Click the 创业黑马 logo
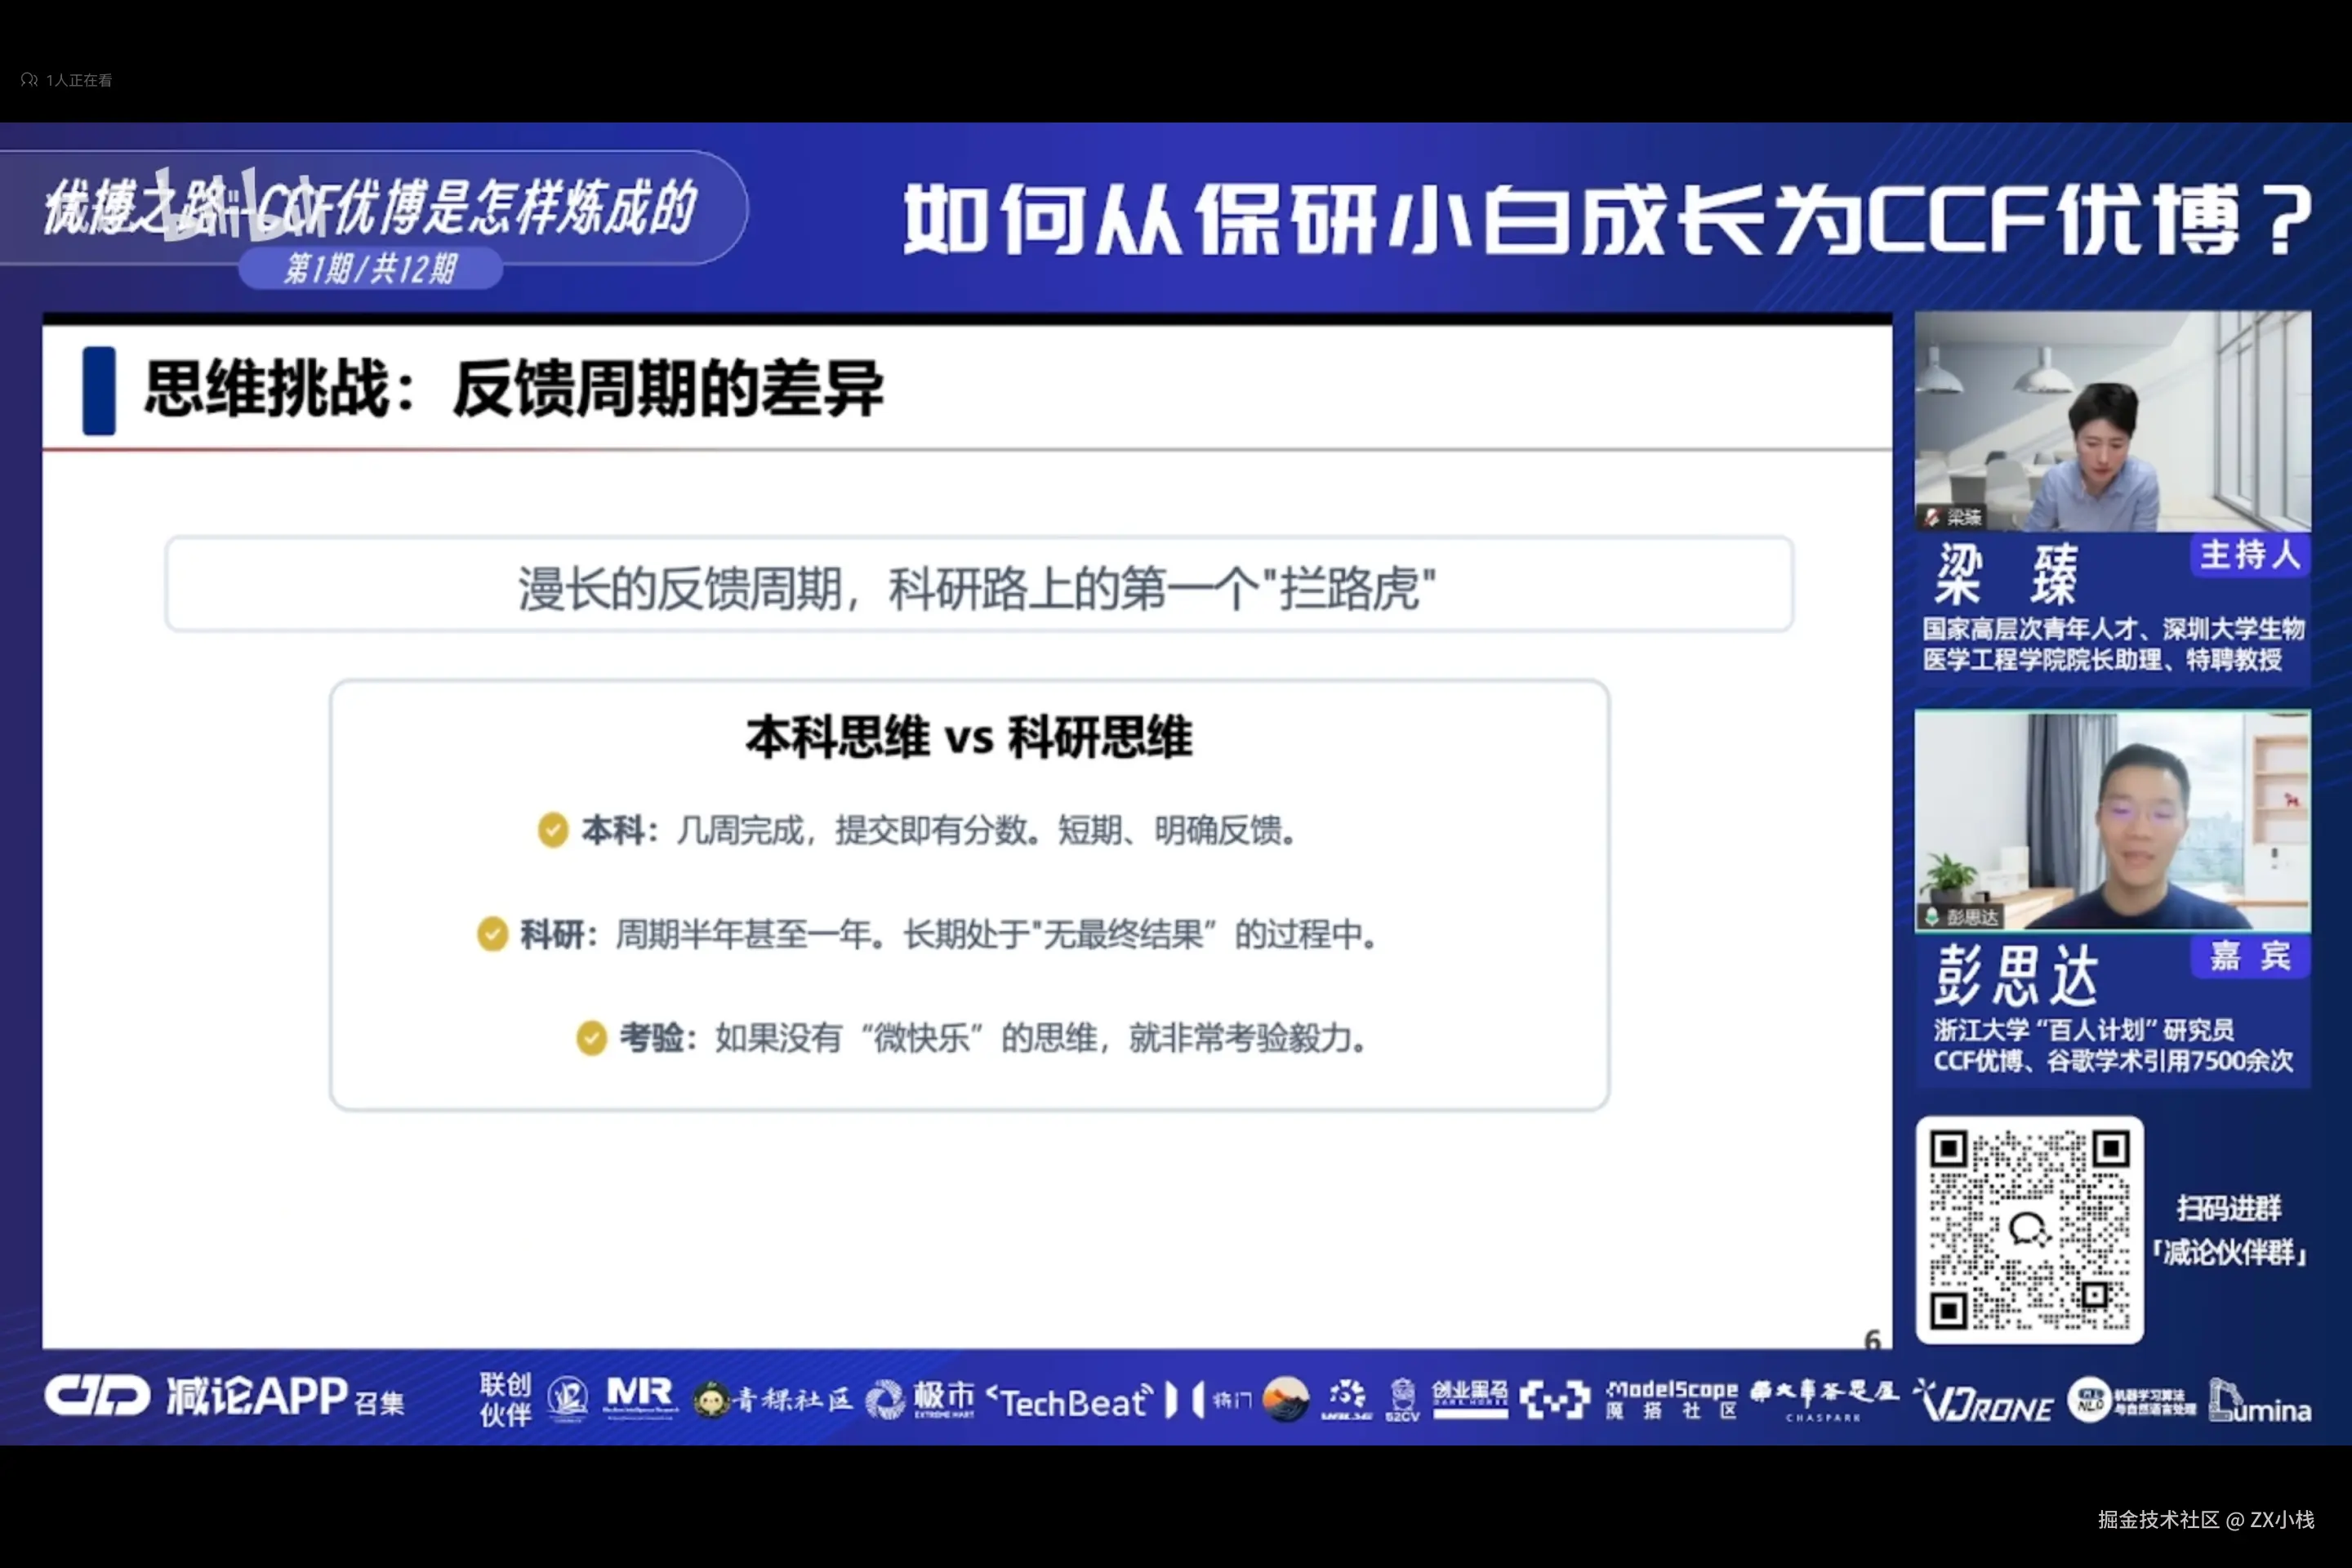 1469,1397
